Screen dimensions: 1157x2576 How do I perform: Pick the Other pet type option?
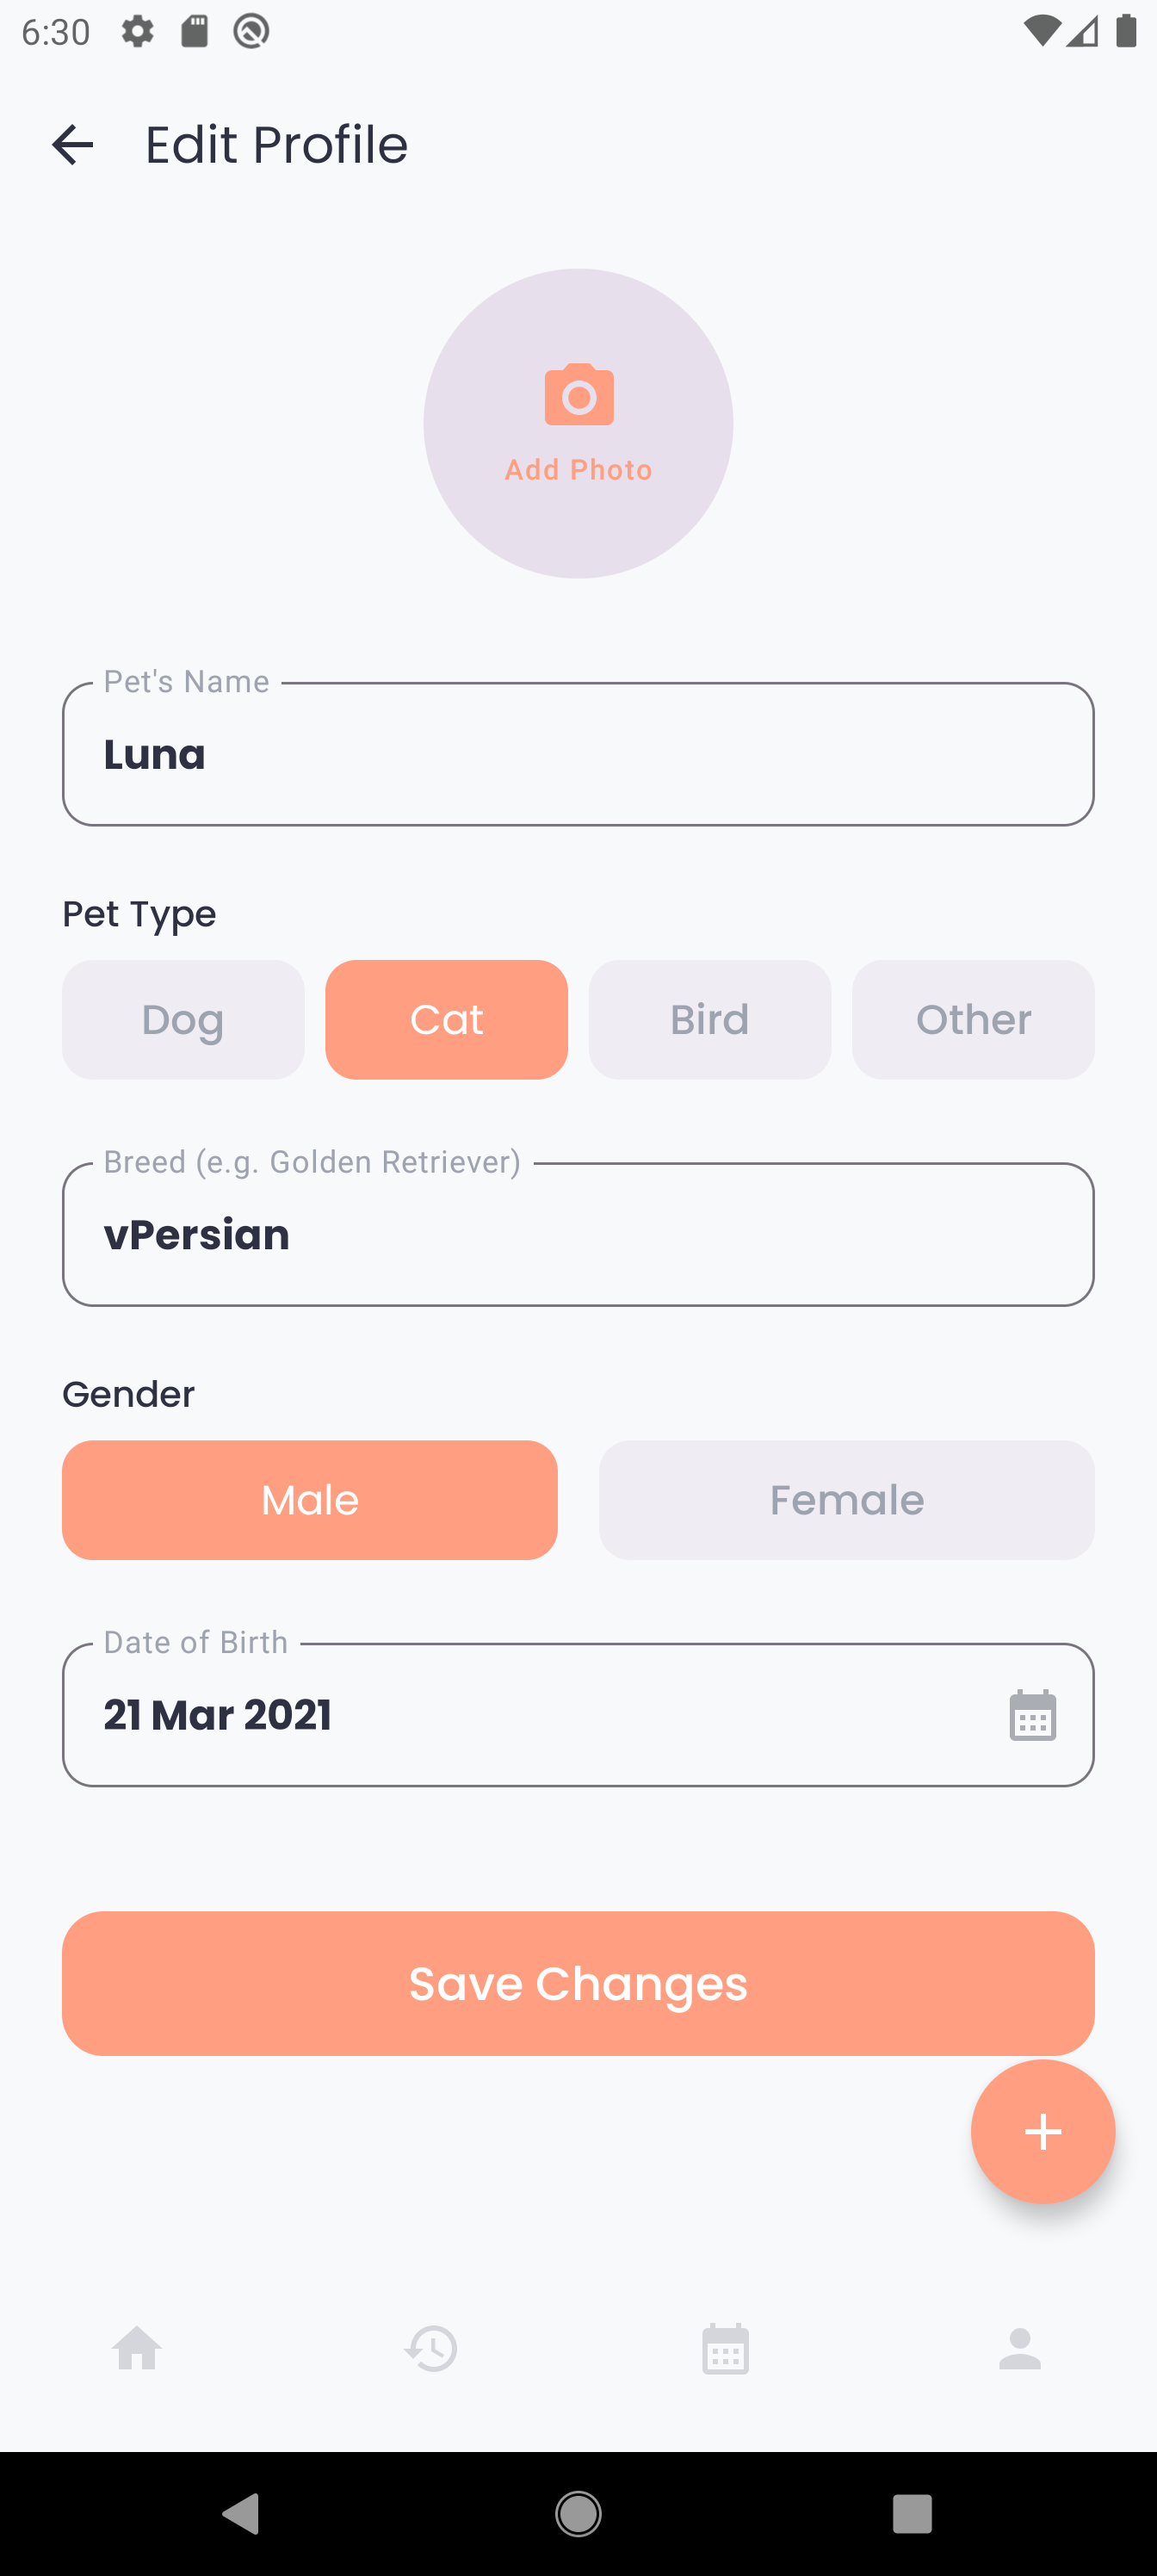973,1019
